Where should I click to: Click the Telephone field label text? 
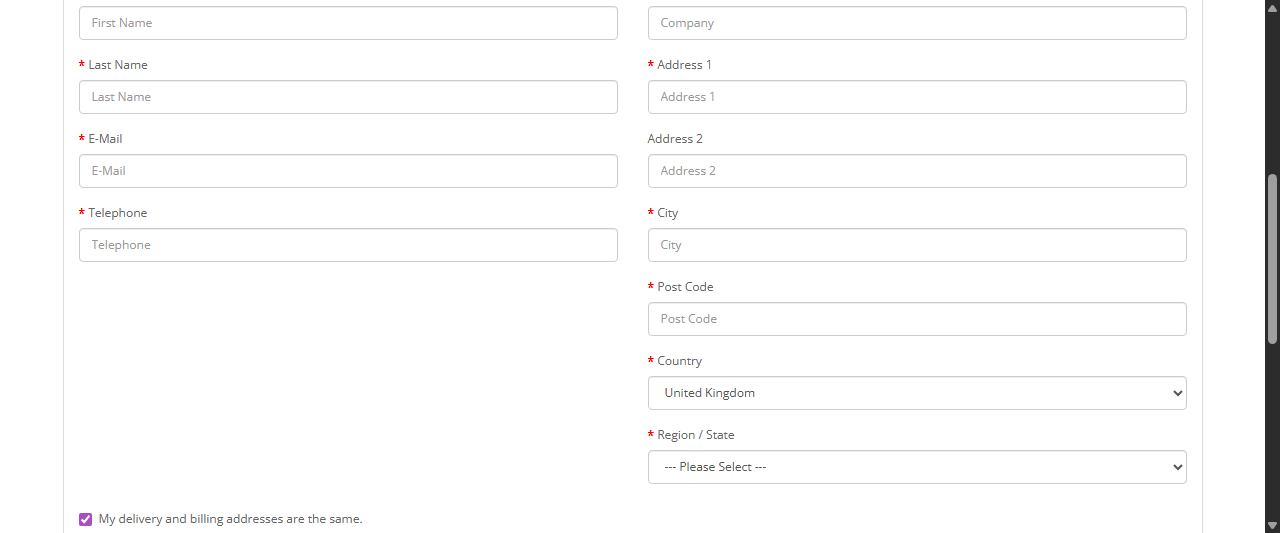117,213
